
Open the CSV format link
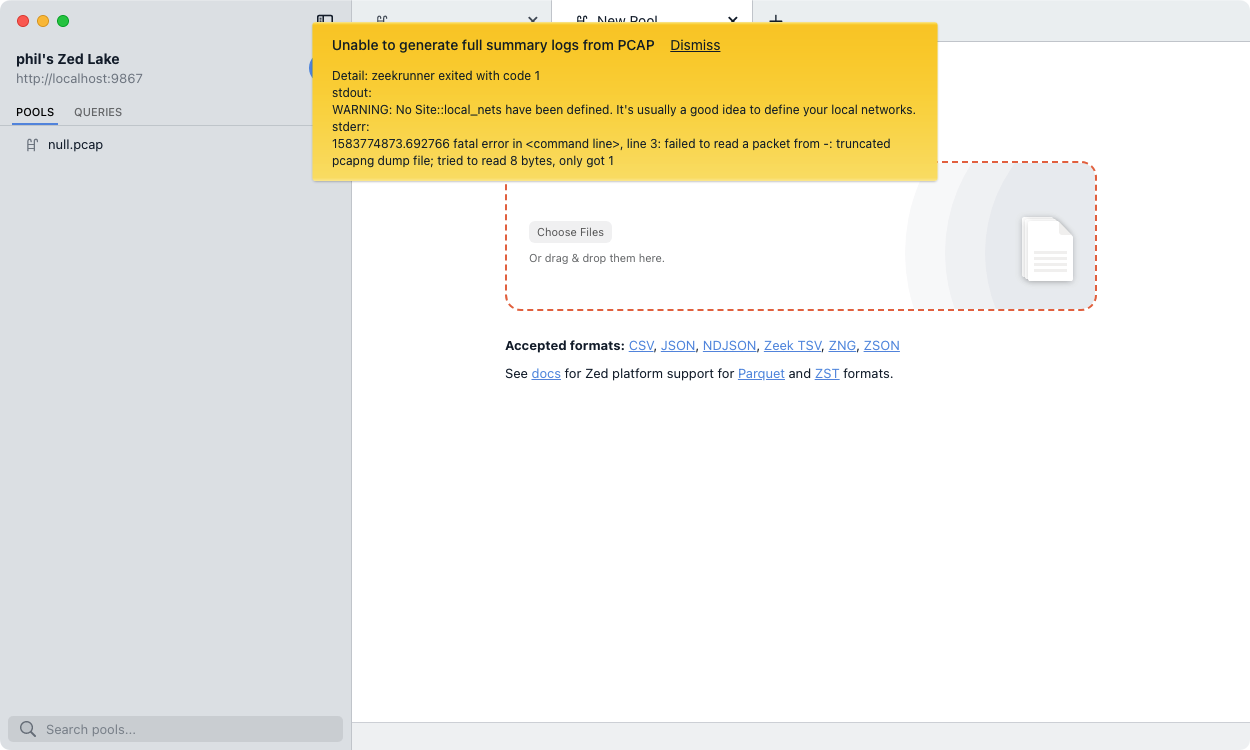pyautogui.click(x=641, y=346)
